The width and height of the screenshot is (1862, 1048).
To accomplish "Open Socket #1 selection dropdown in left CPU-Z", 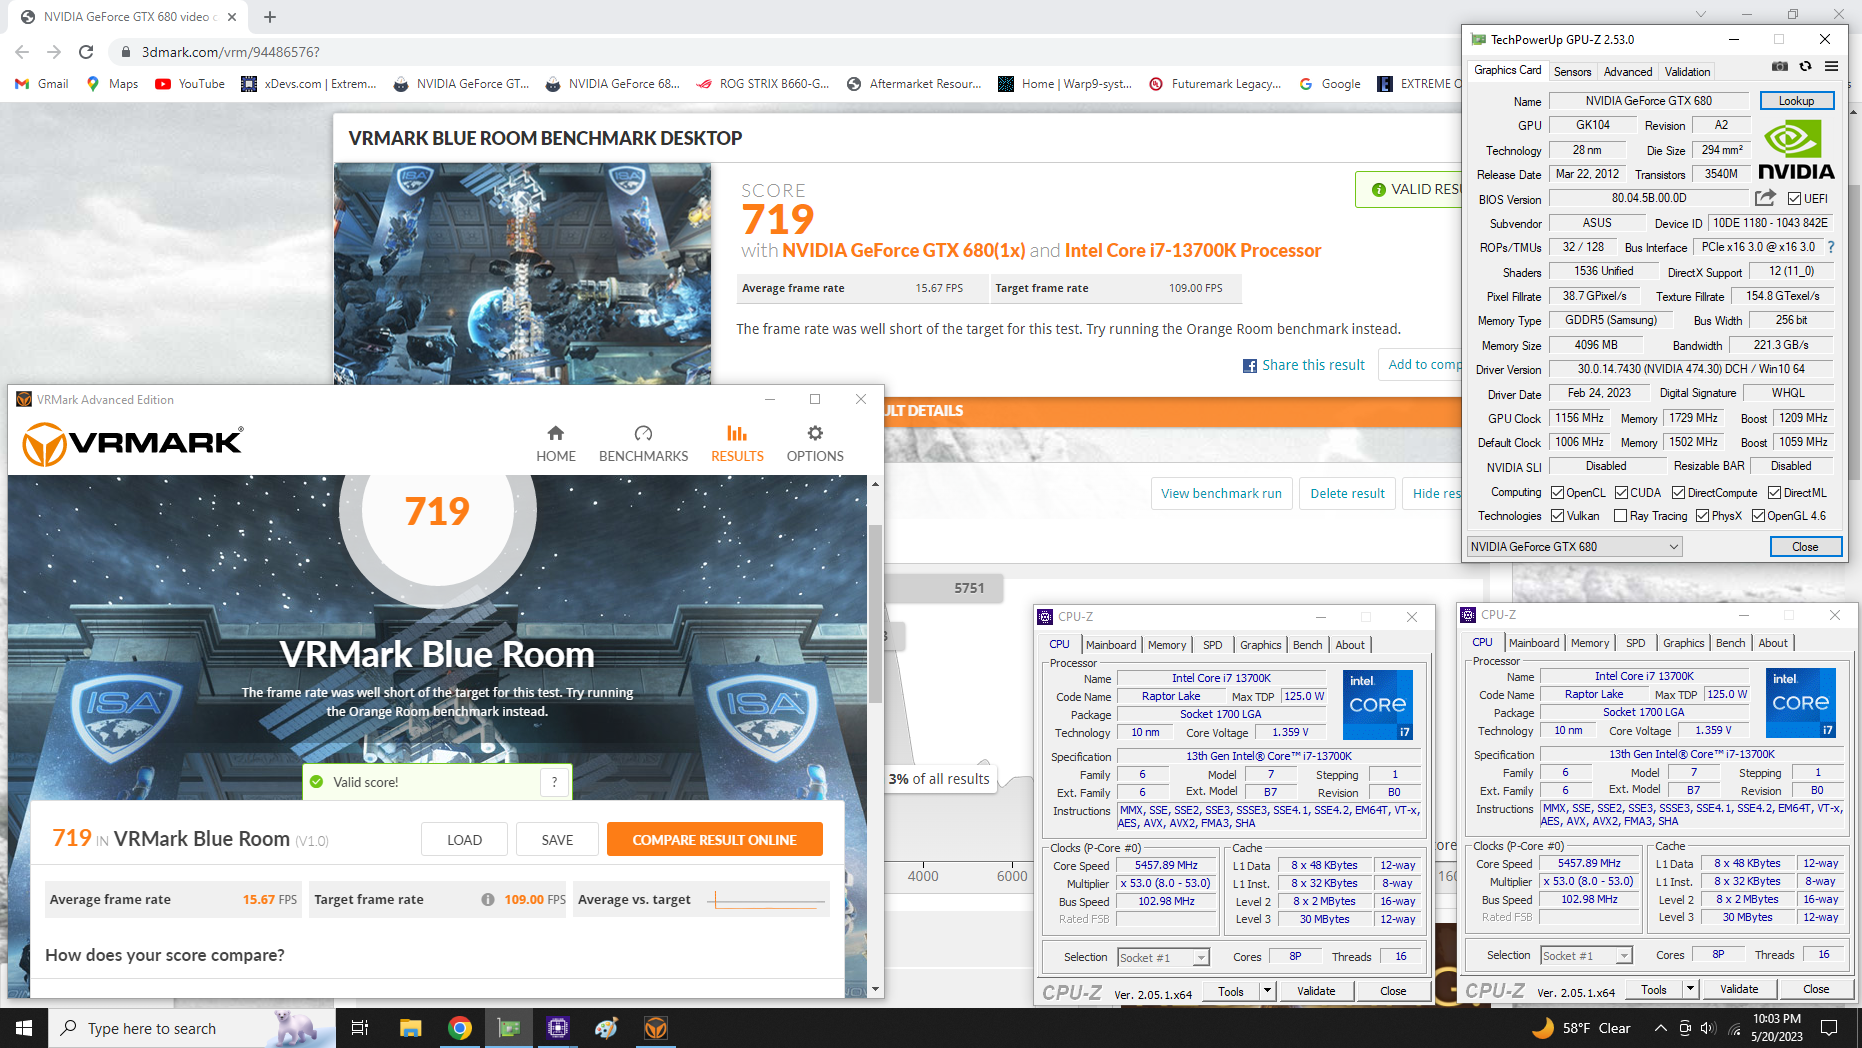I will click(1163, 957).
